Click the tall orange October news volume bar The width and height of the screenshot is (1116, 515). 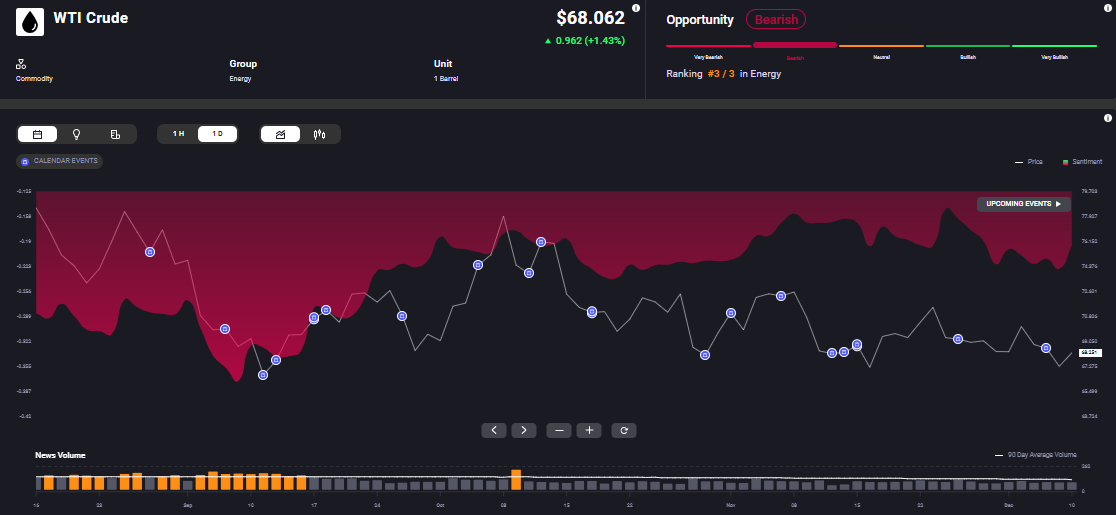516,479
